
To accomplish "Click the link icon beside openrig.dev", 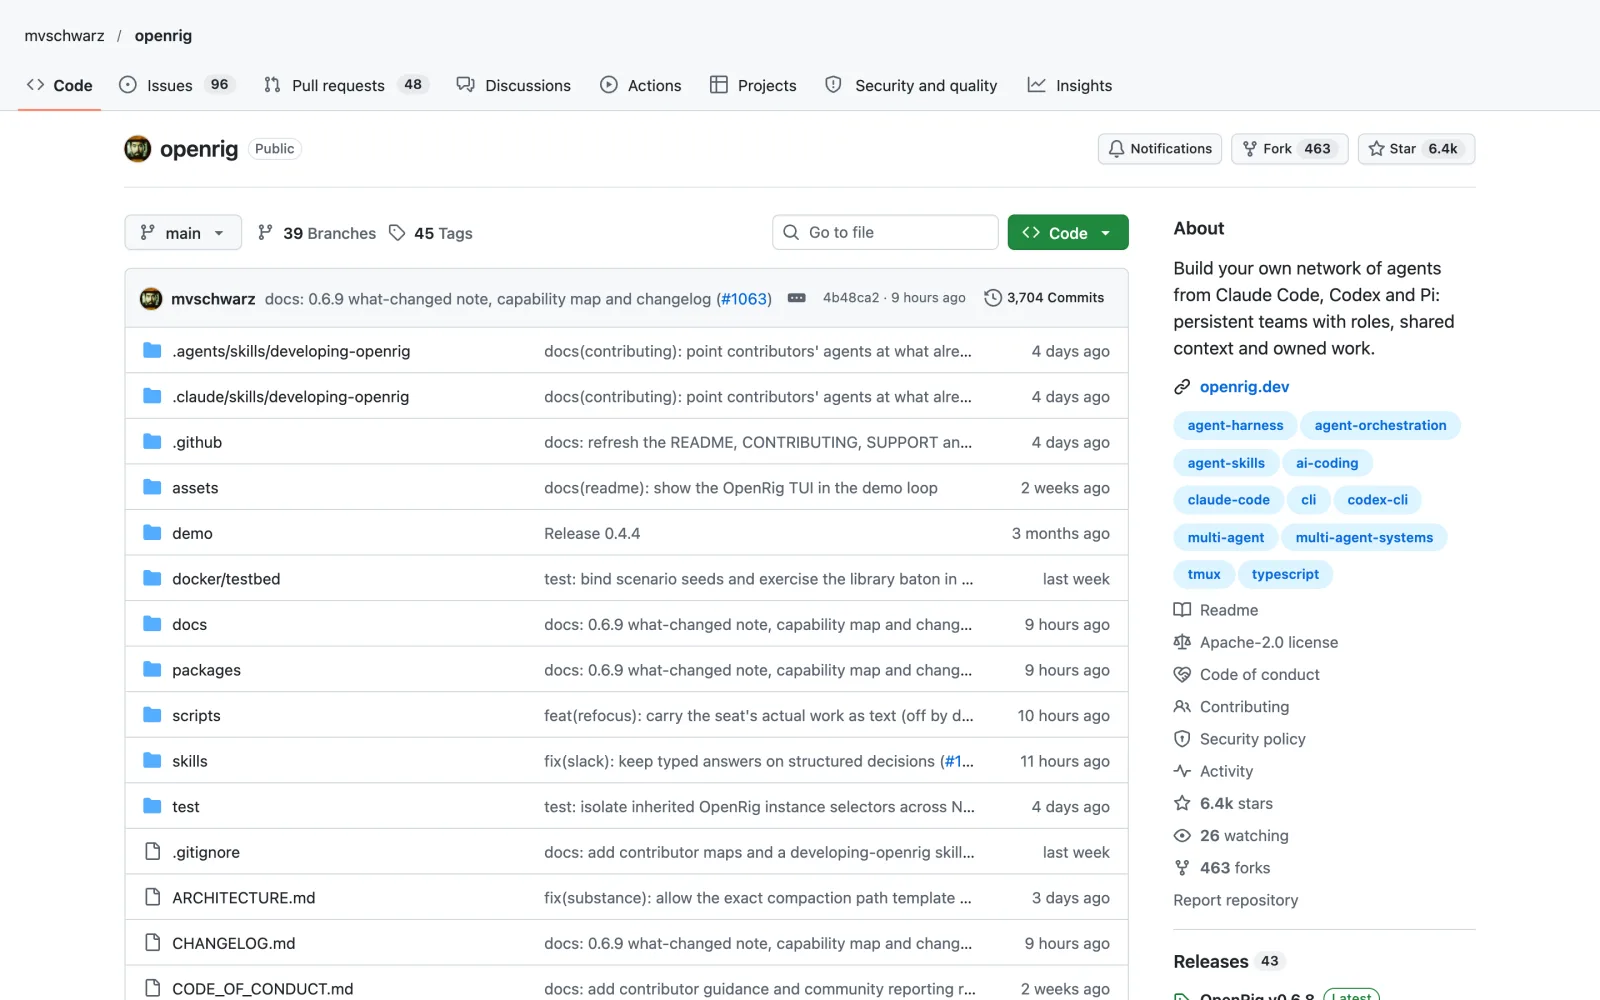I will (1182, 387).
